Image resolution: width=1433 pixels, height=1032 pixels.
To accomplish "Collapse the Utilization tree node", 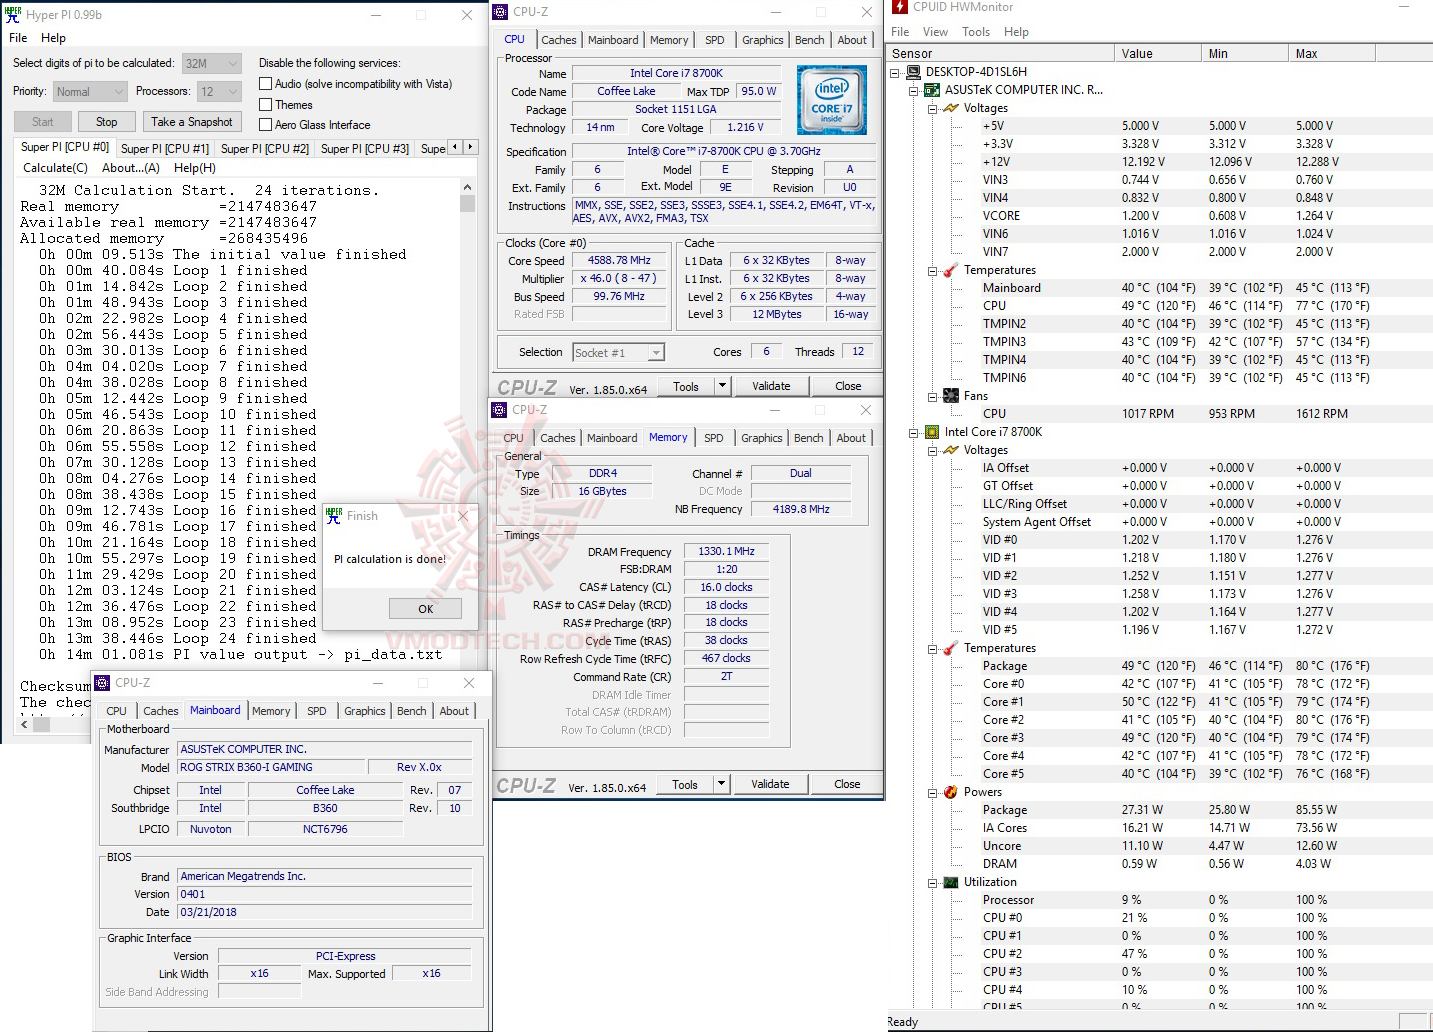I will point(933,882).
